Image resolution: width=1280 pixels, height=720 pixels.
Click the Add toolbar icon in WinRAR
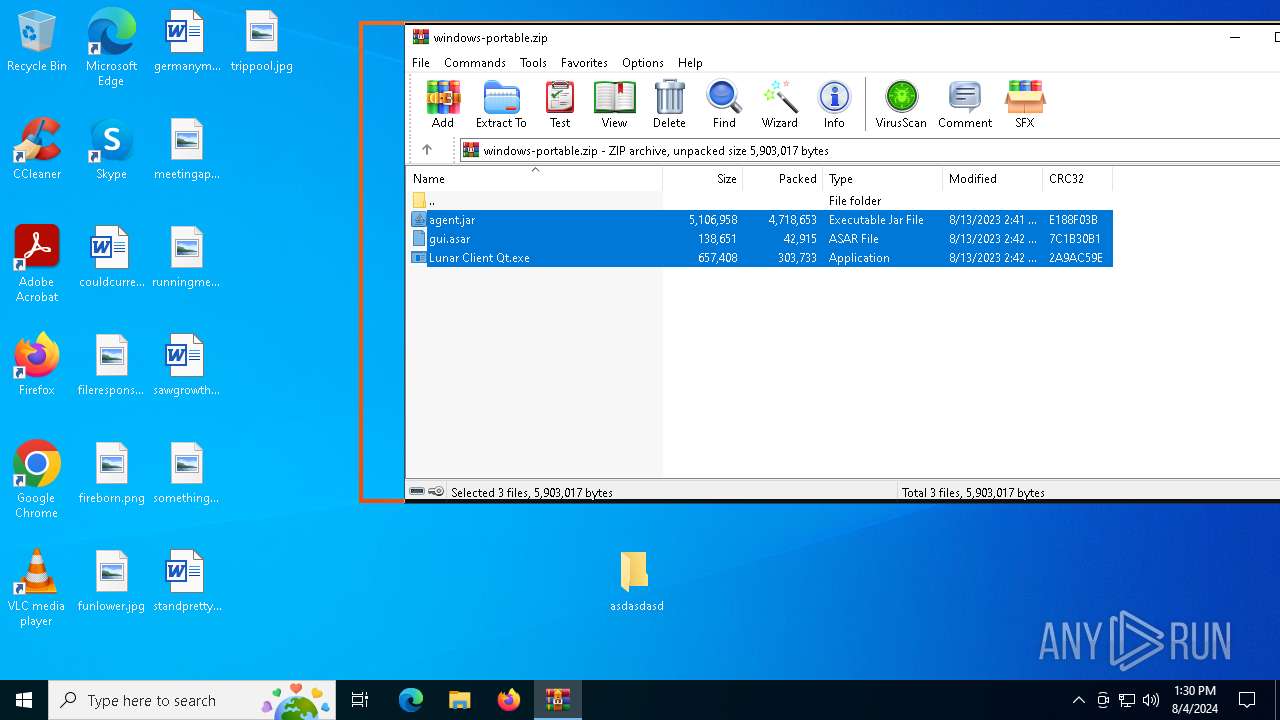point(443,105)
